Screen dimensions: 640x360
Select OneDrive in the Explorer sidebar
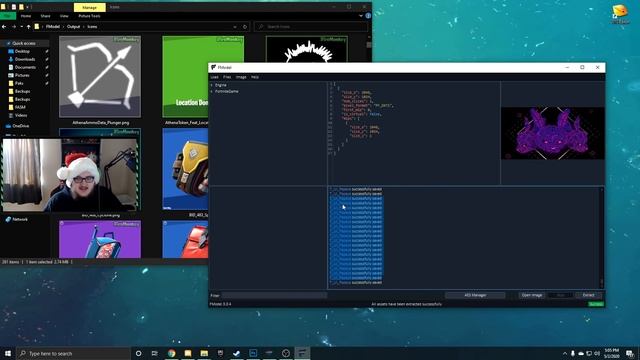click(x=20, y=126)
